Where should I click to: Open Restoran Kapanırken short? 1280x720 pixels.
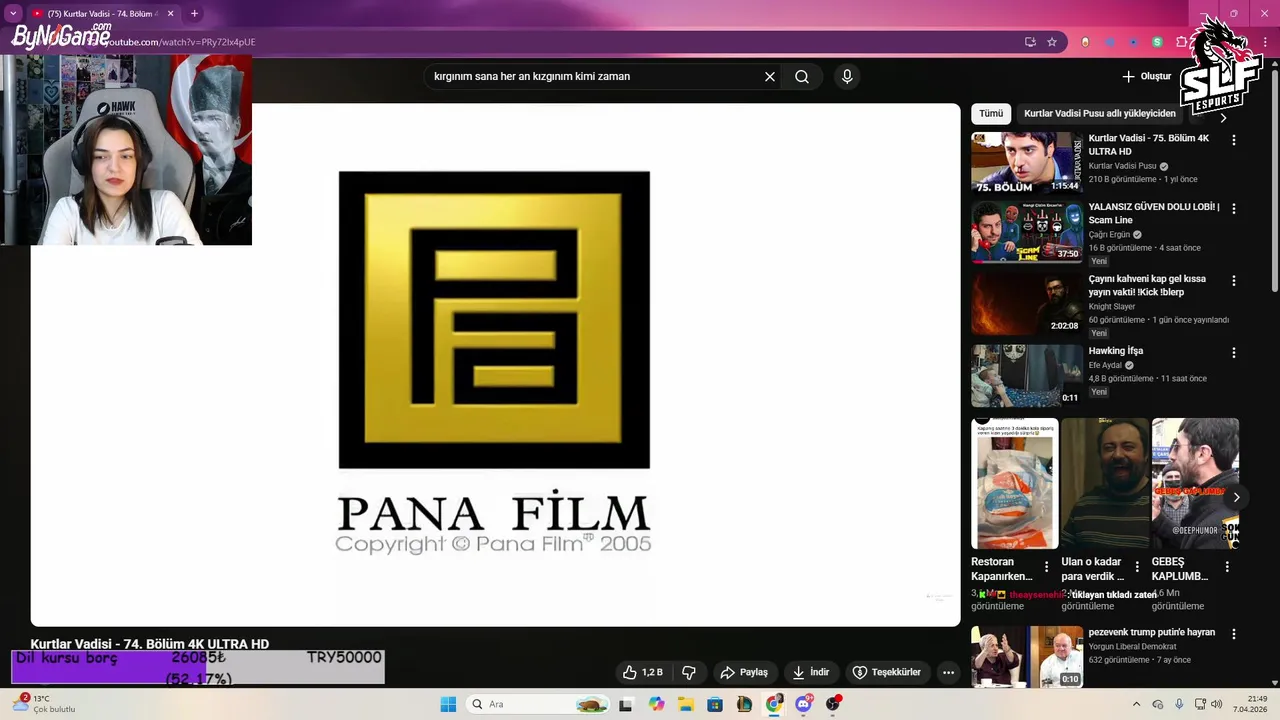click(1014, 483)
